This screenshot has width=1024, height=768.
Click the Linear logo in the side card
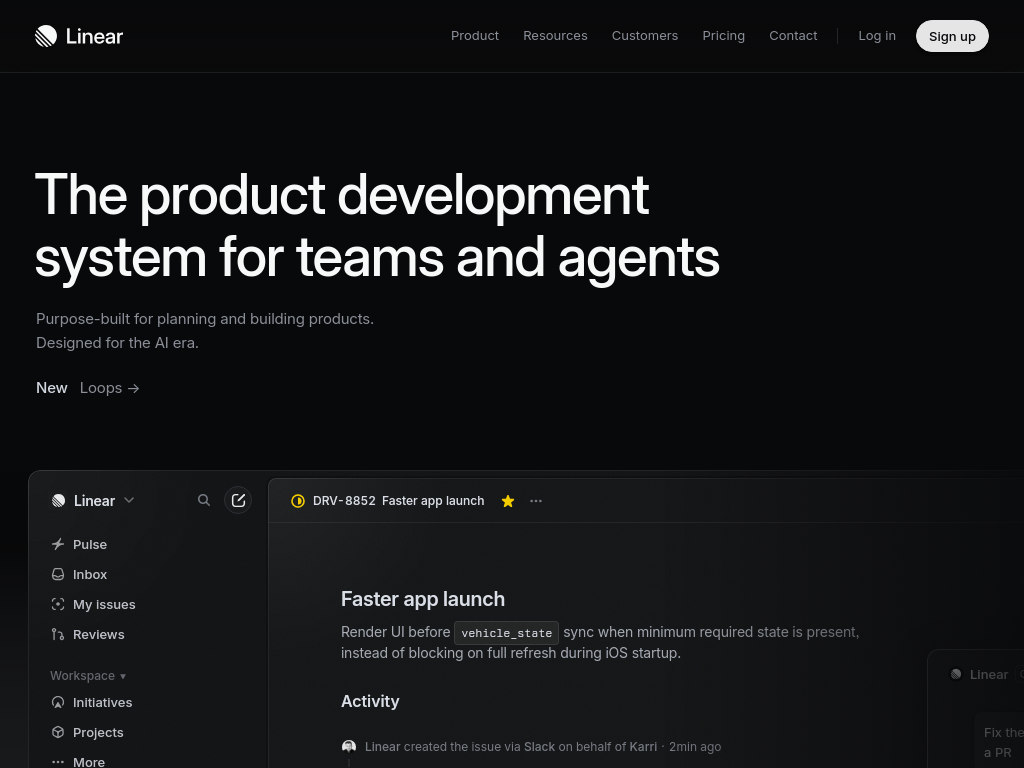(956, 674)
